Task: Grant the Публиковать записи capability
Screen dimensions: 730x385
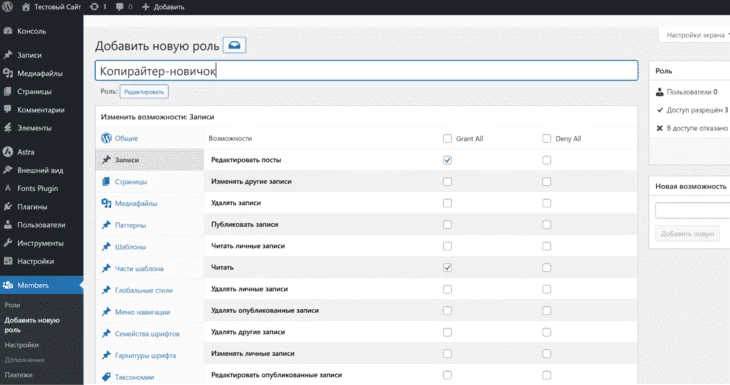Action: (447, 224)
